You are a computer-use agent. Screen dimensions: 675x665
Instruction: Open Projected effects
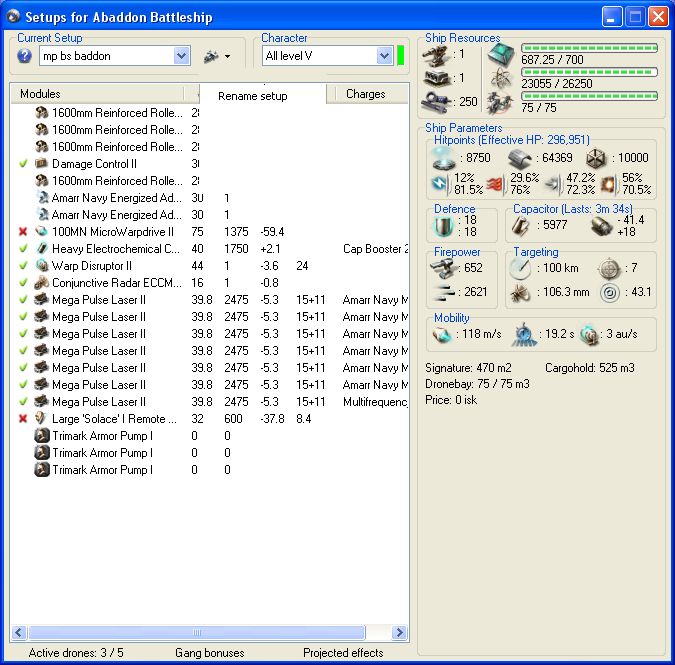(343, 653)
